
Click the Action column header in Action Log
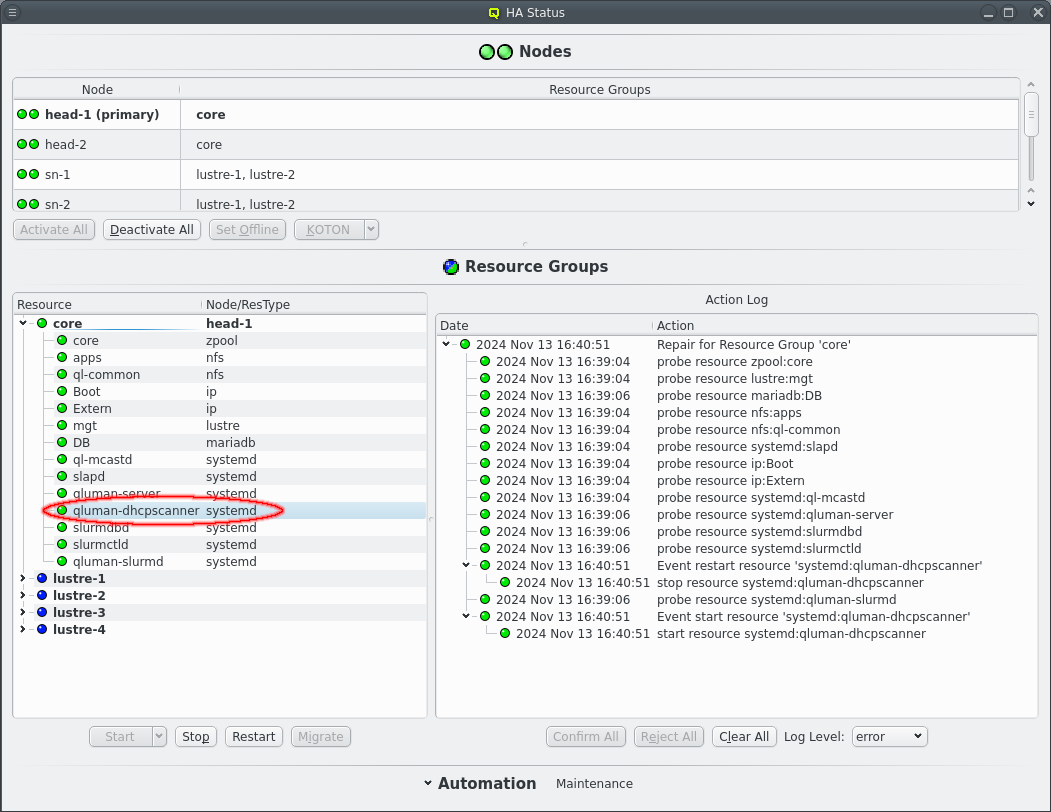pos(845,325)
